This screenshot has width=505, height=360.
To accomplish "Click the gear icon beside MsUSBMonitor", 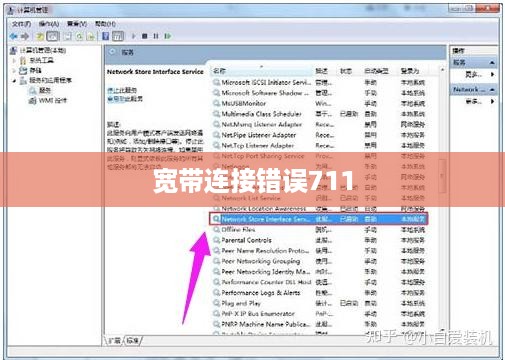I will pyautogui.click(x=217, y=103).
